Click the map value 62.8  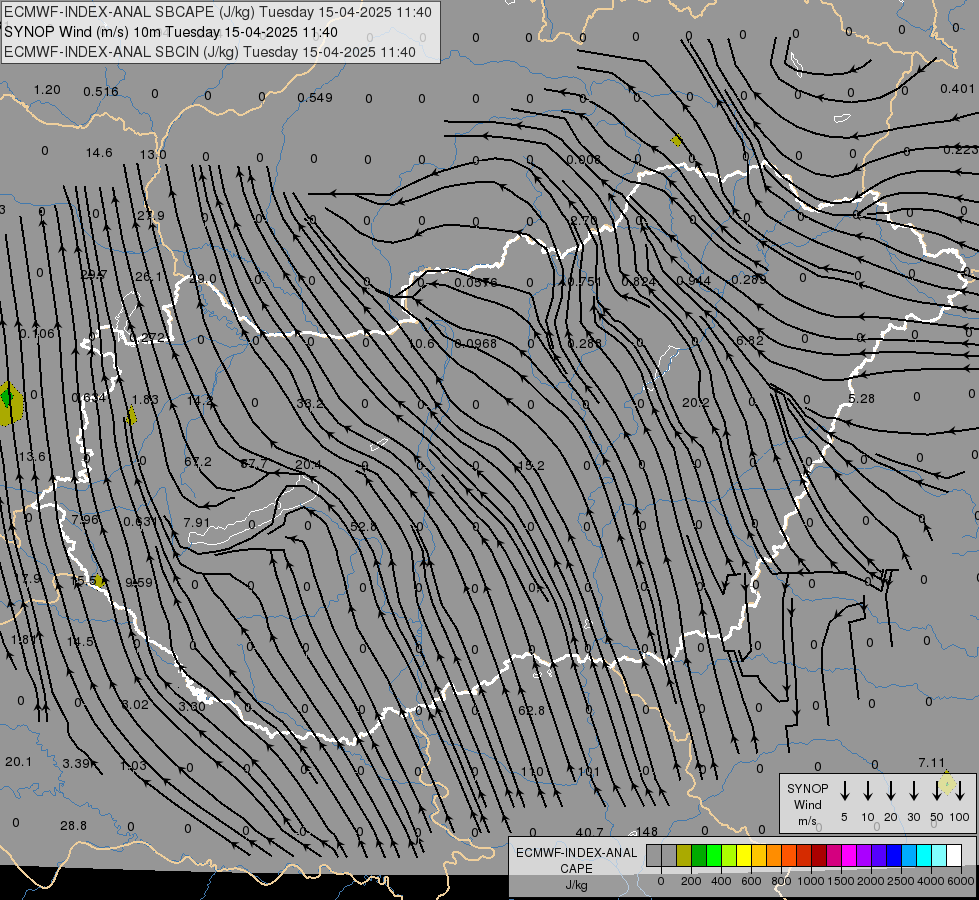point(531,710)
